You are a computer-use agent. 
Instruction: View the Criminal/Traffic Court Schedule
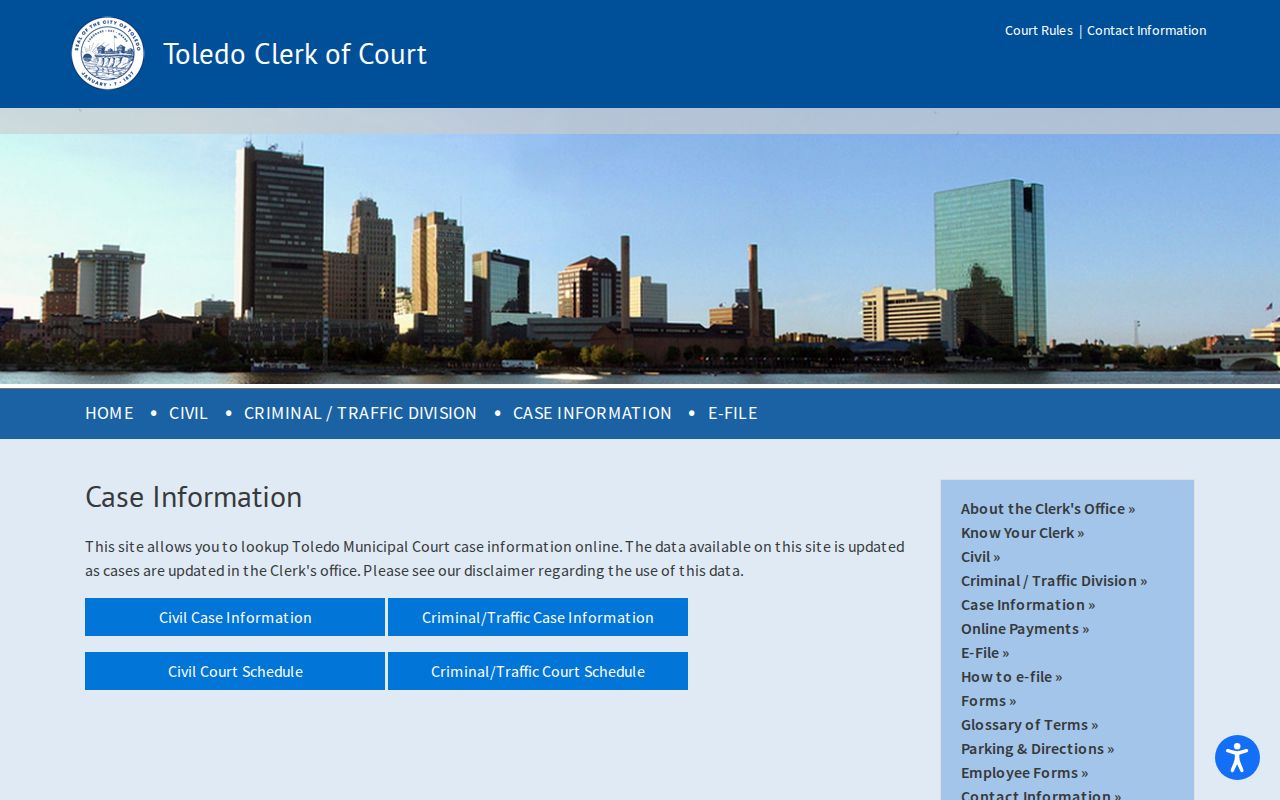[x=538, y=671]
